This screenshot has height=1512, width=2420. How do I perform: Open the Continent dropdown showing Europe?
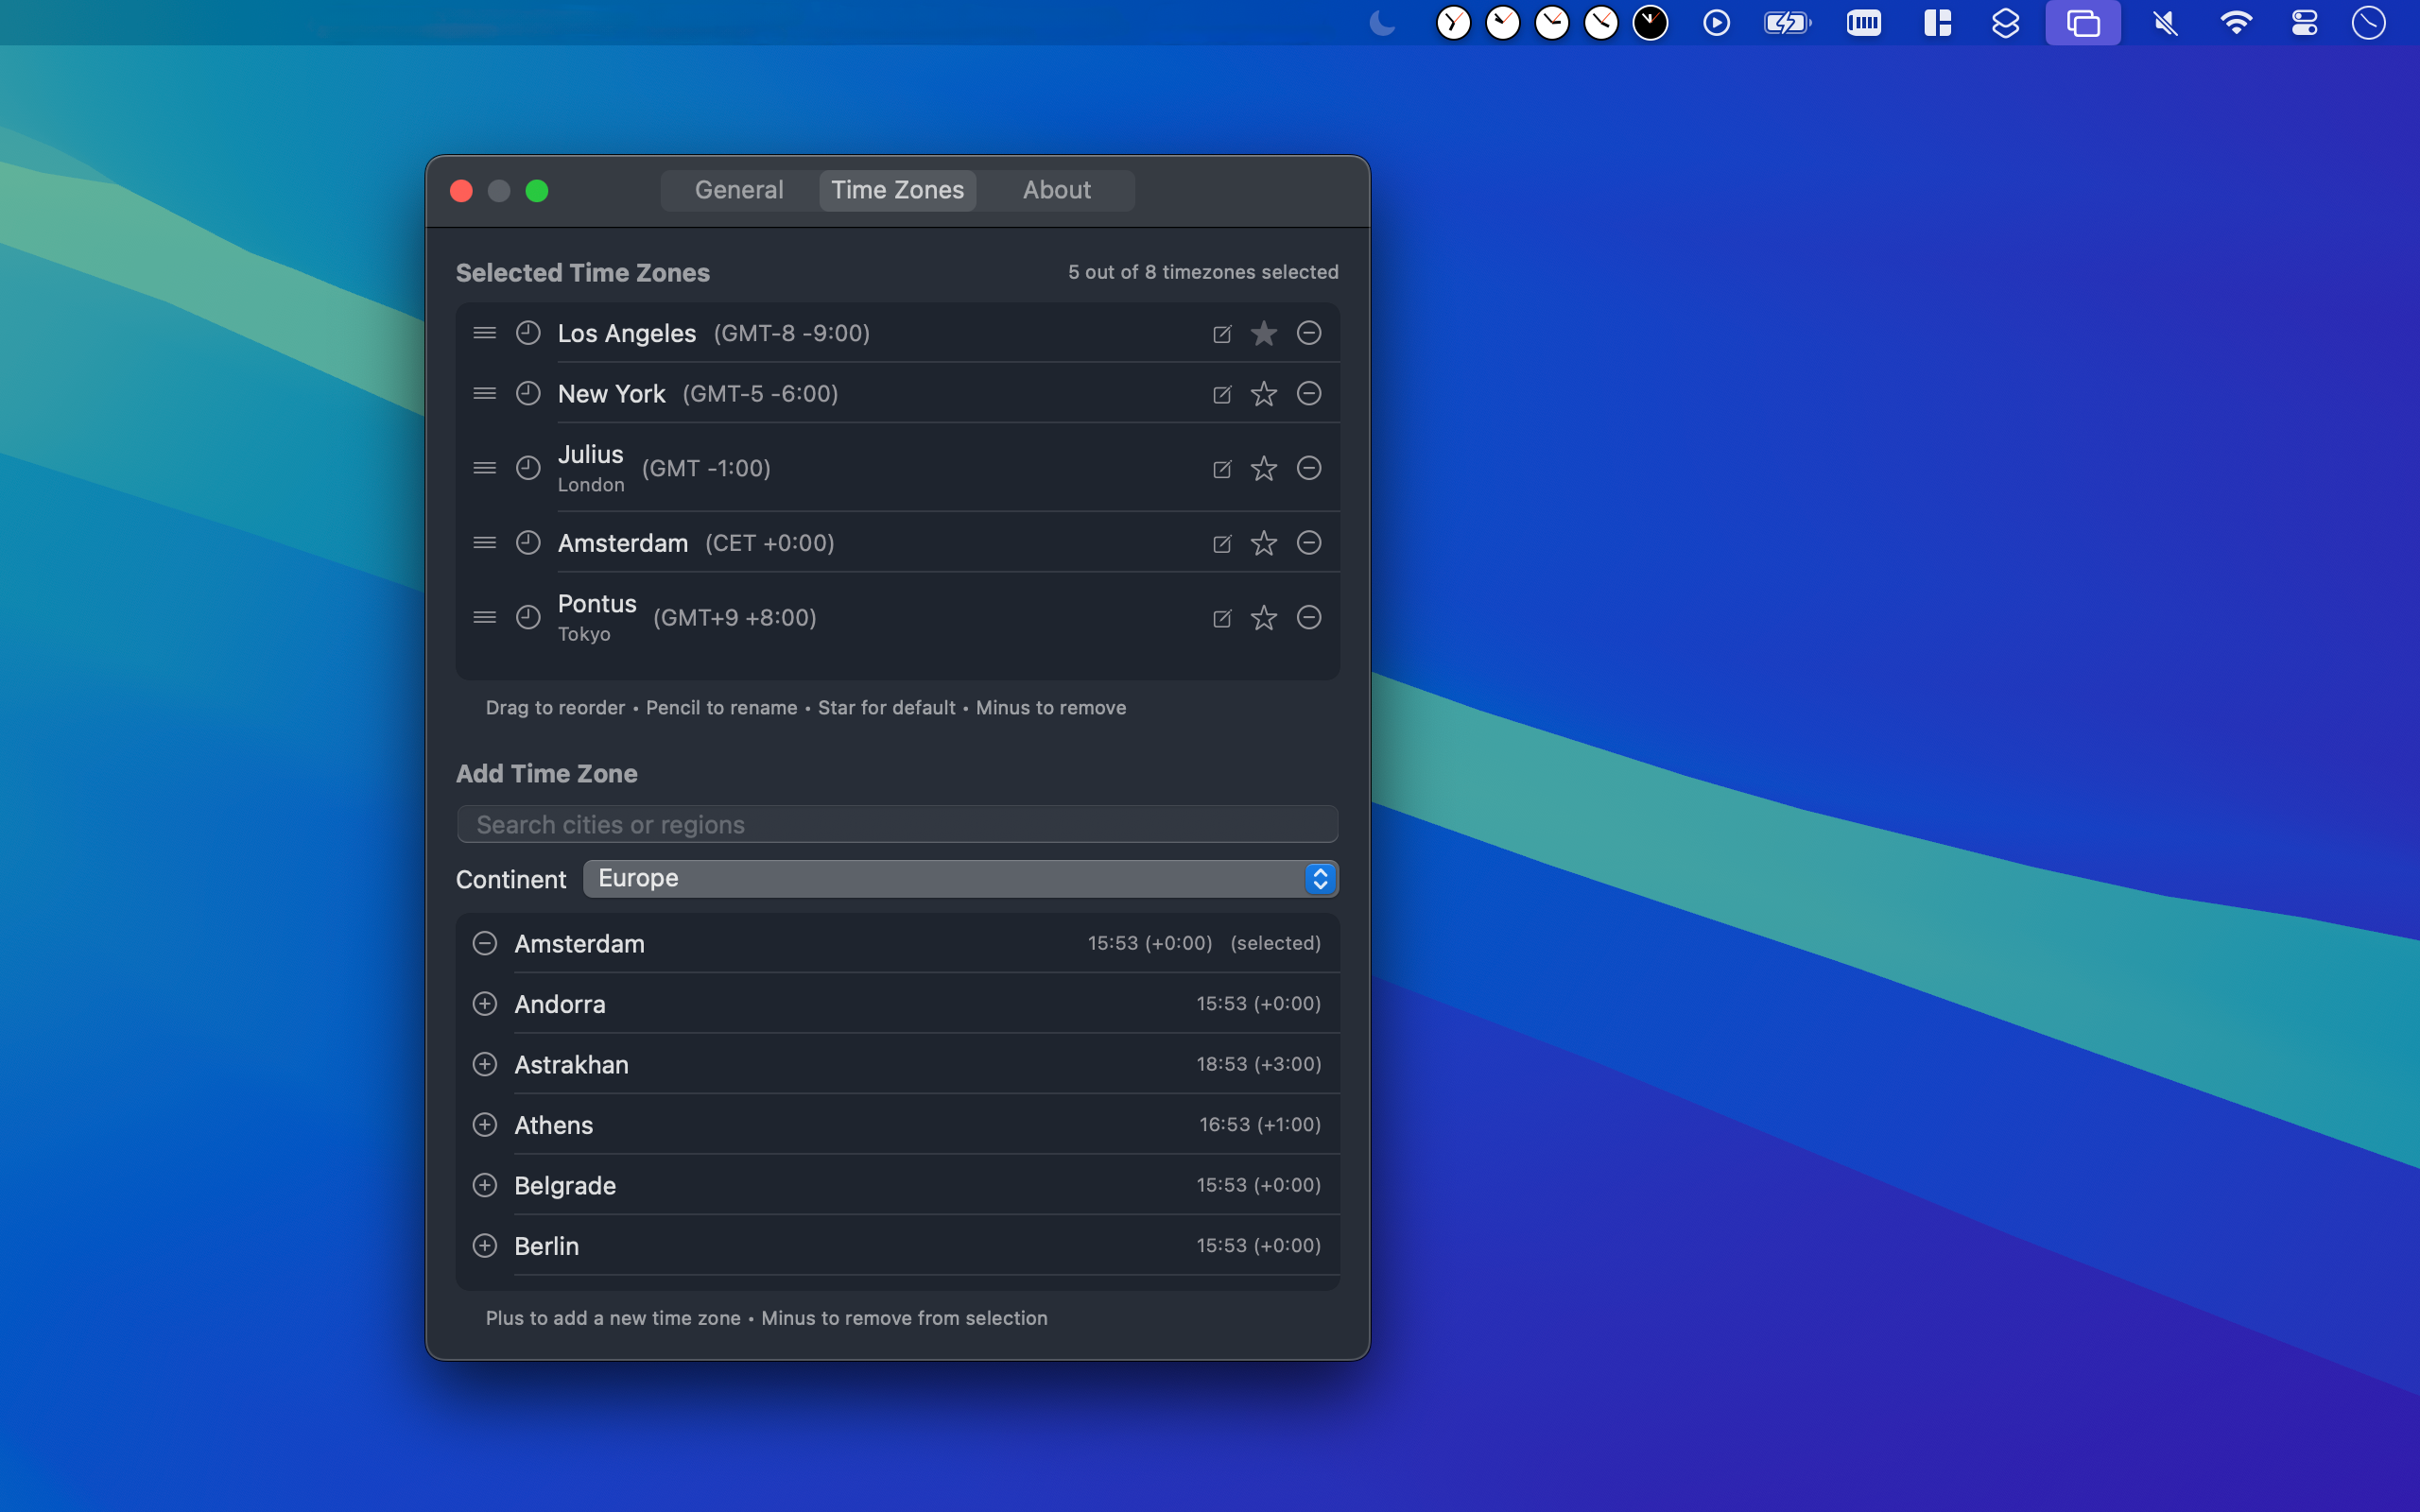(x=960, y=878)
